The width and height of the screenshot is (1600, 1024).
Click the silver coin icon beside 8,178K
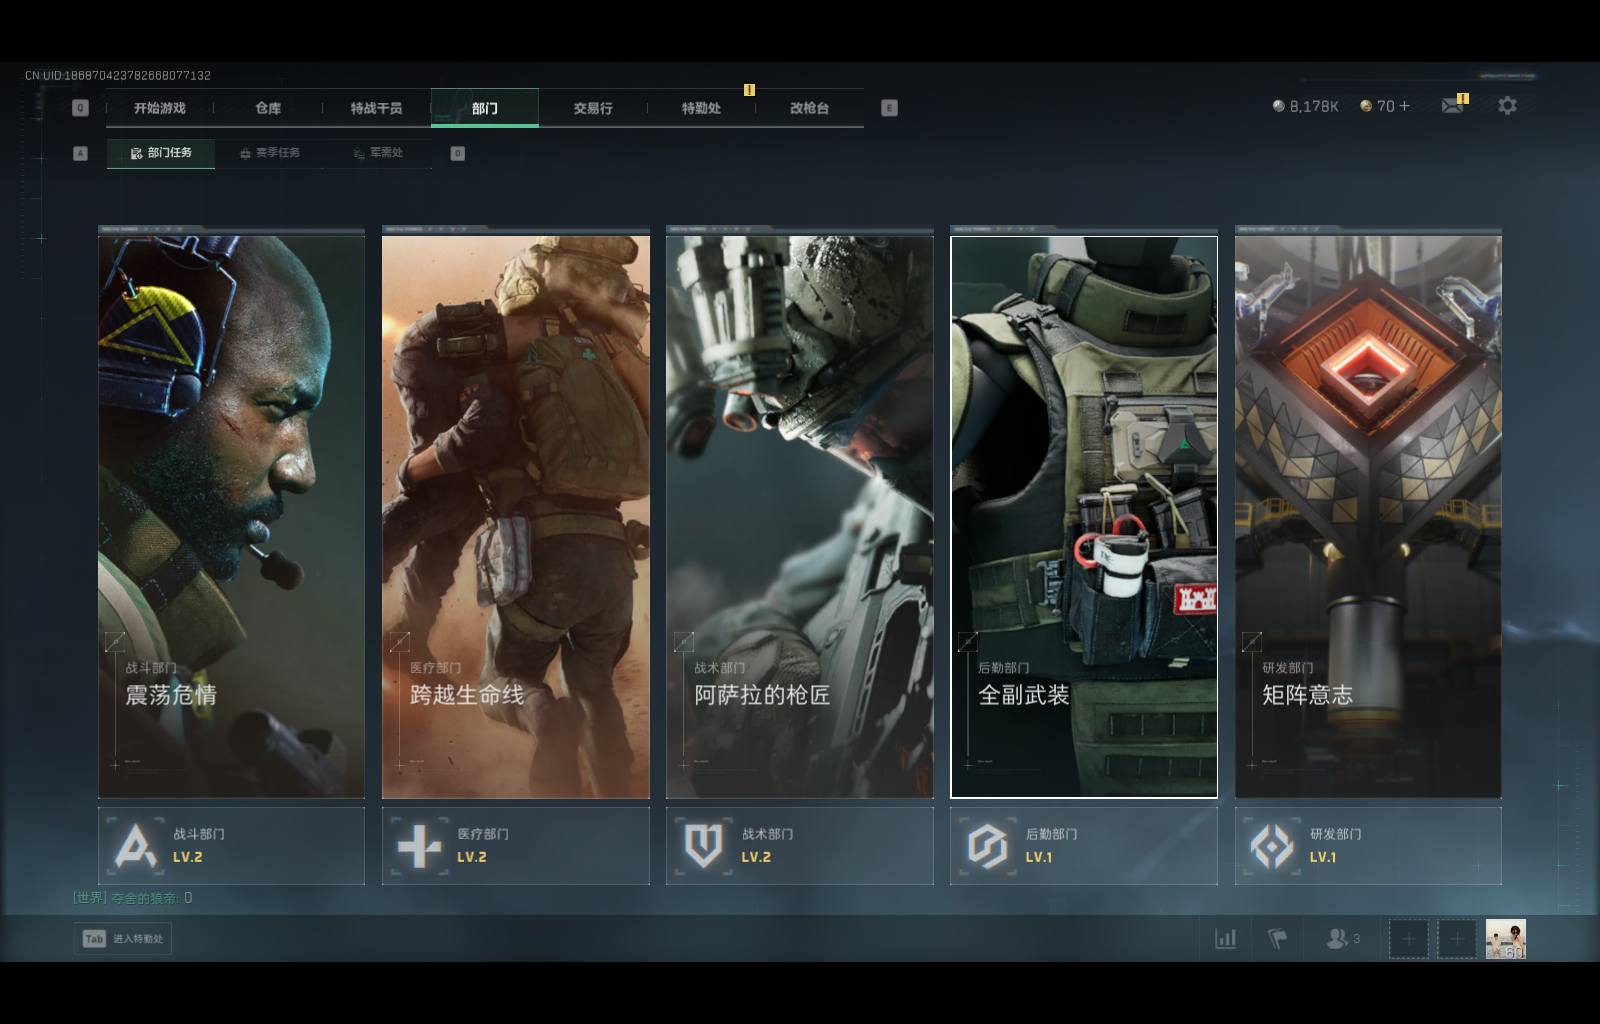pos(1278,106)
